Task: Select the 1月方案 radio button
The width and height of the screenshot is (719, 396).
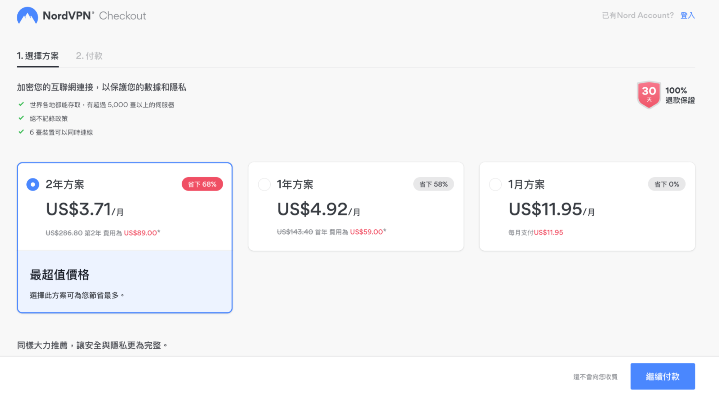Action: pos(495,185)
